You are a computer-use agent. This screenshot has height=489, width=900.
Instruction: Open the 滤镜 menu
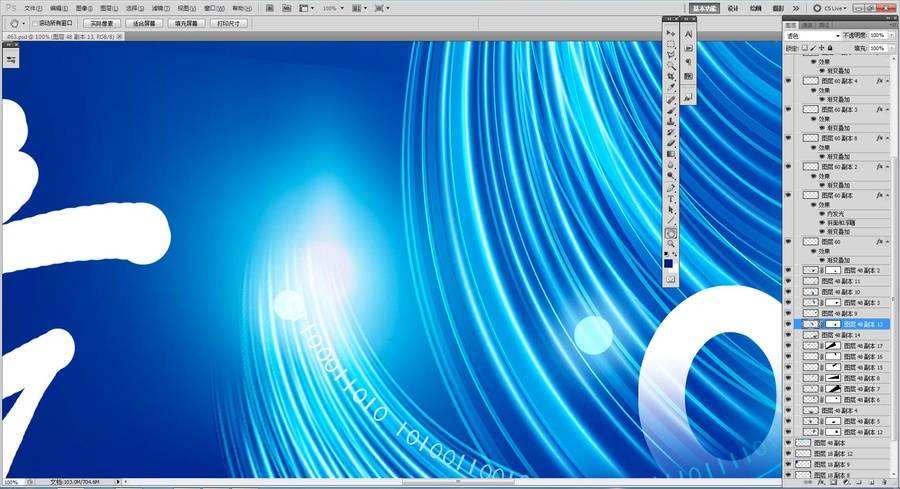(x=160, y=9)
